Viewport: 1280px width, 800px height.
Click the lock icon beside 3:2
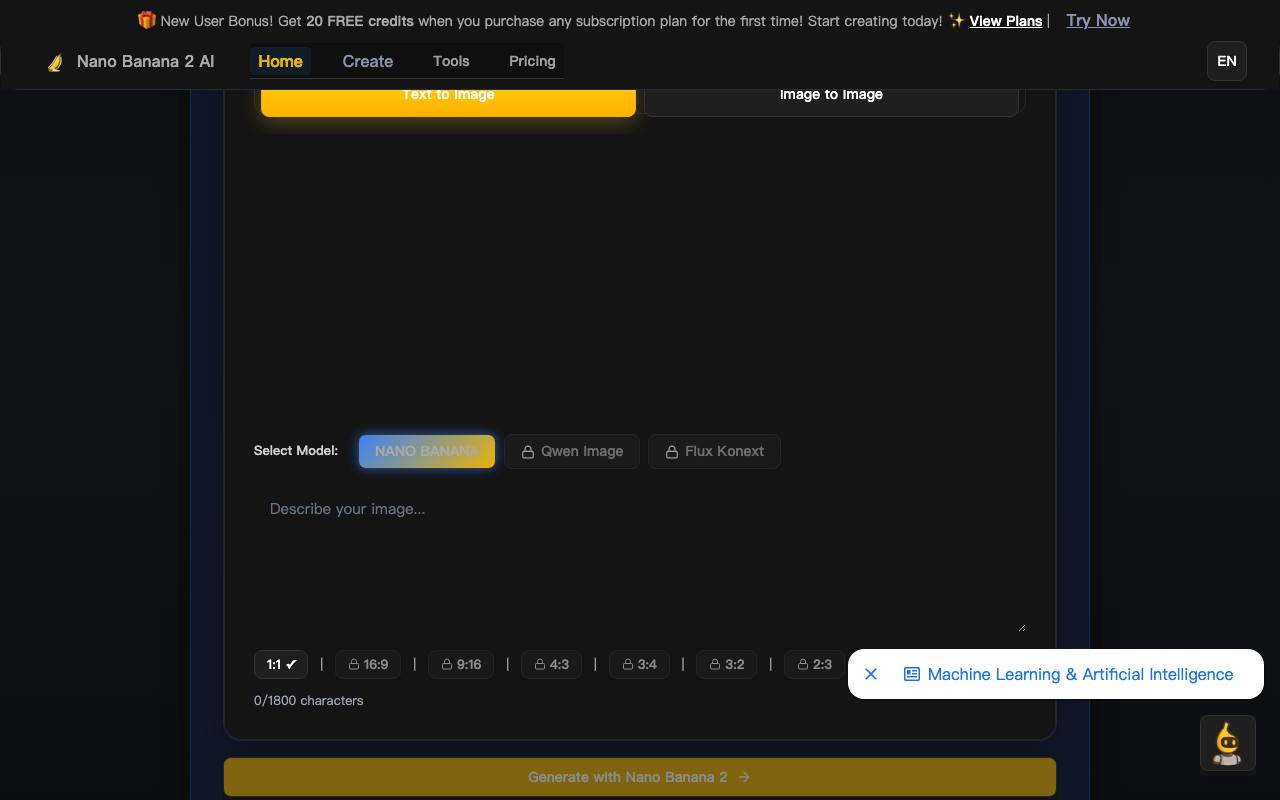pos(715,664)
